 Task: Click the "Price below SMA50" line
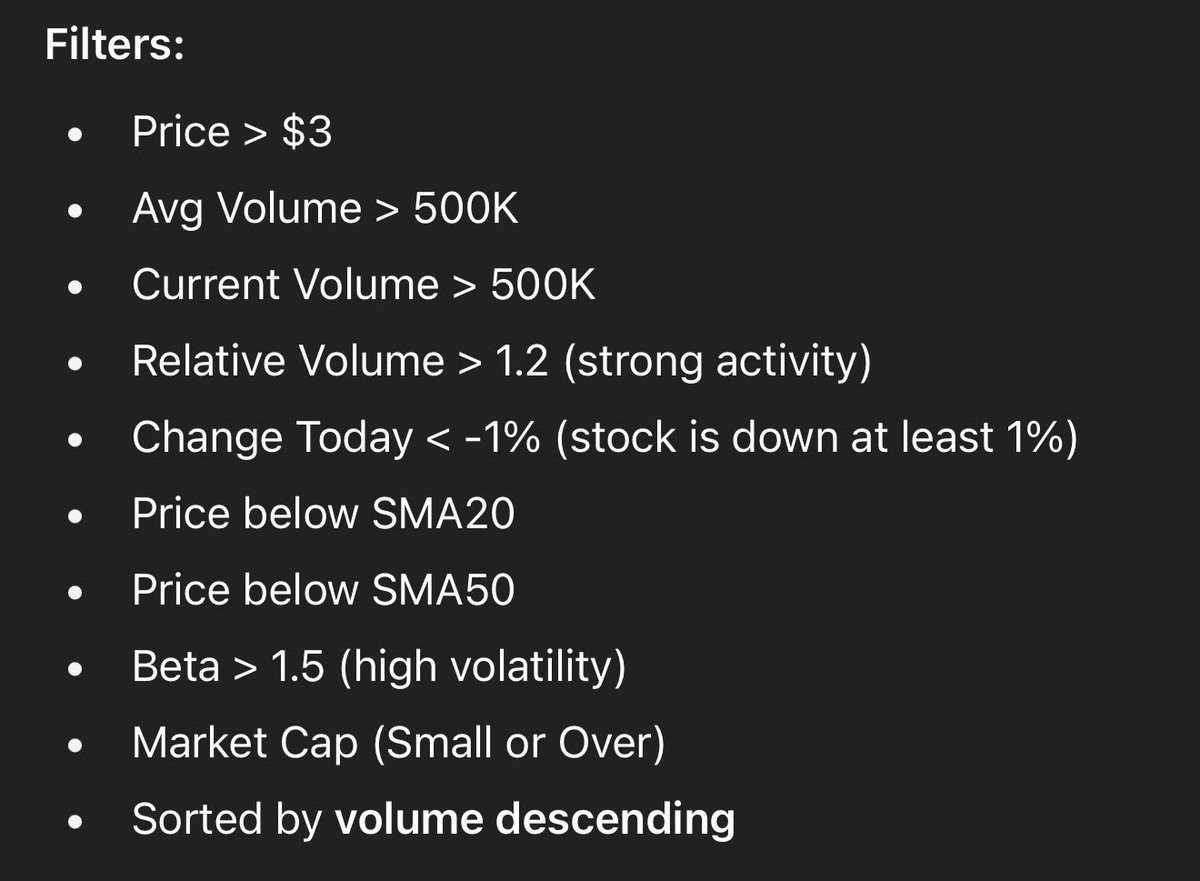click(324, 591)
